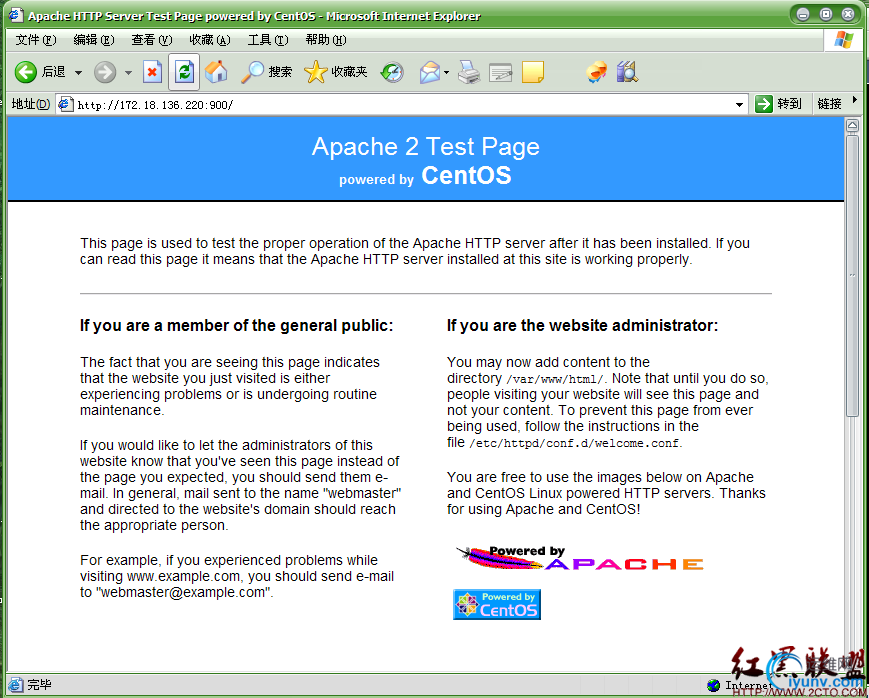869x698 pixels.
Task: Click the /etc/httpd/conf.d/welcome.conf path
Action: (574, 444)
